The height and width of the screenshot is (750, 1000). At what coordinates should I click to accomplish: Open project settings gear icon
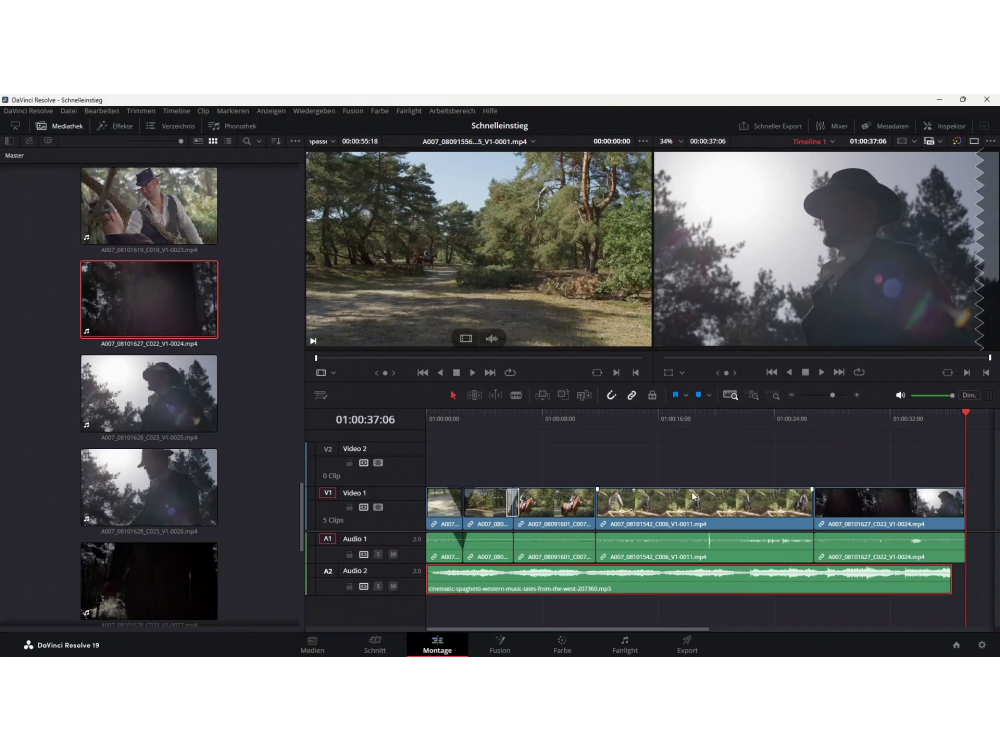point(981,645)
